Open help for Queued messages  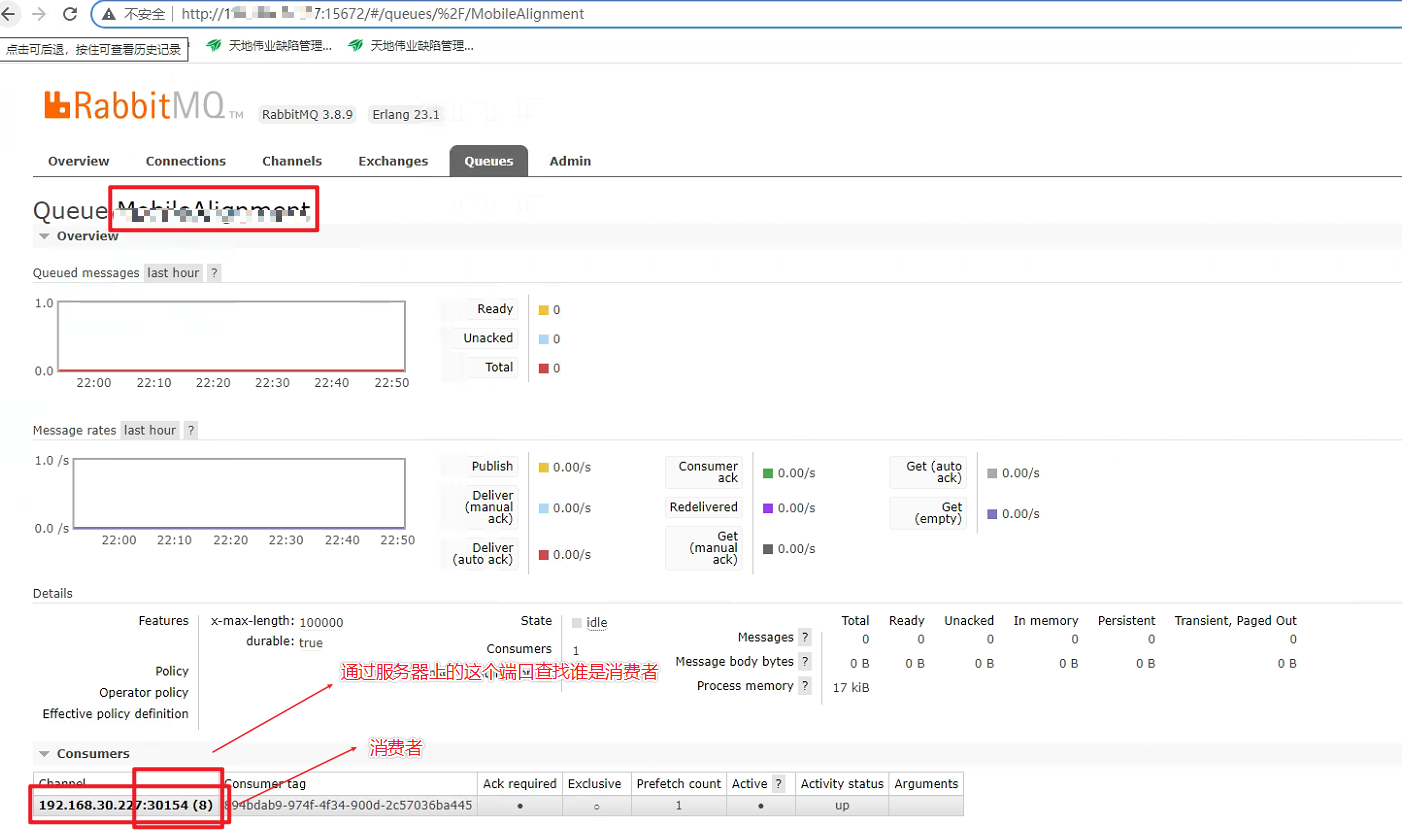[214, 273]
